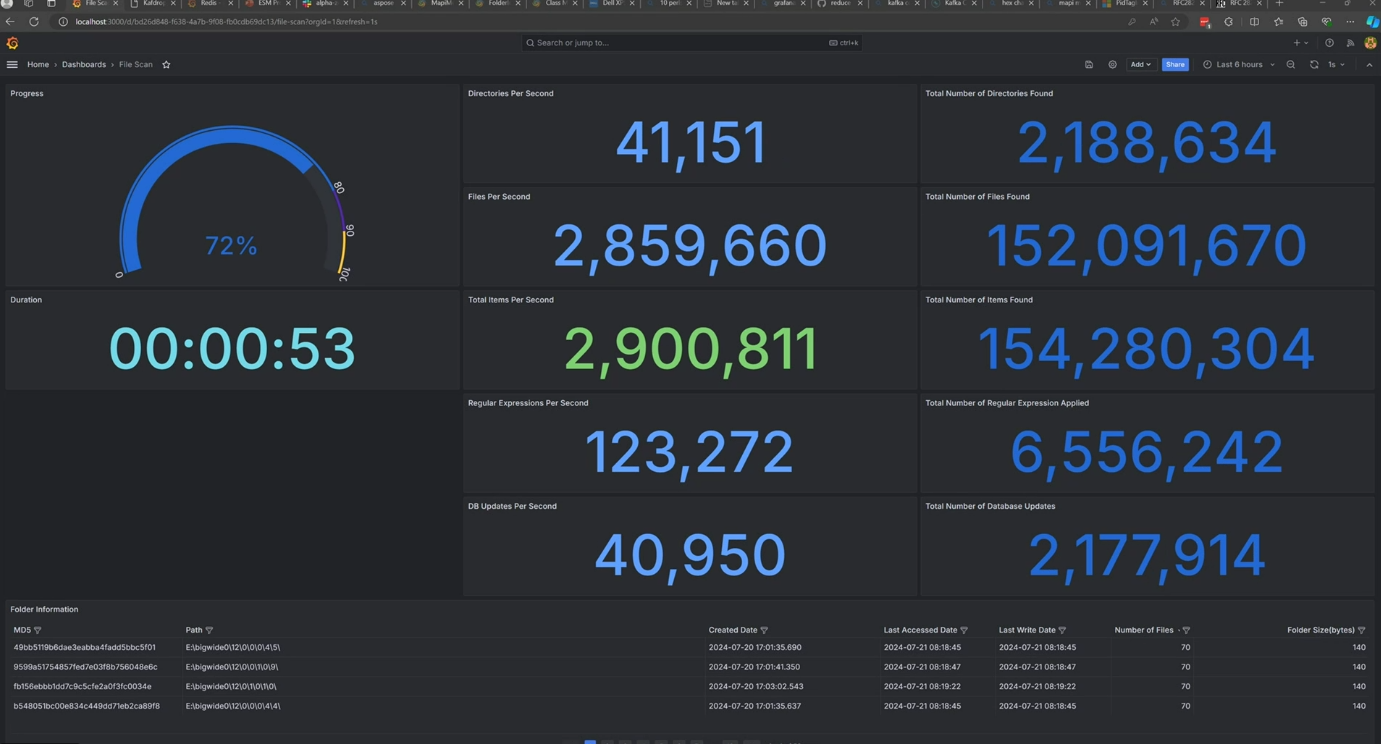Click the Regular Expressions Per Second value 123,272

coord(690,452)
